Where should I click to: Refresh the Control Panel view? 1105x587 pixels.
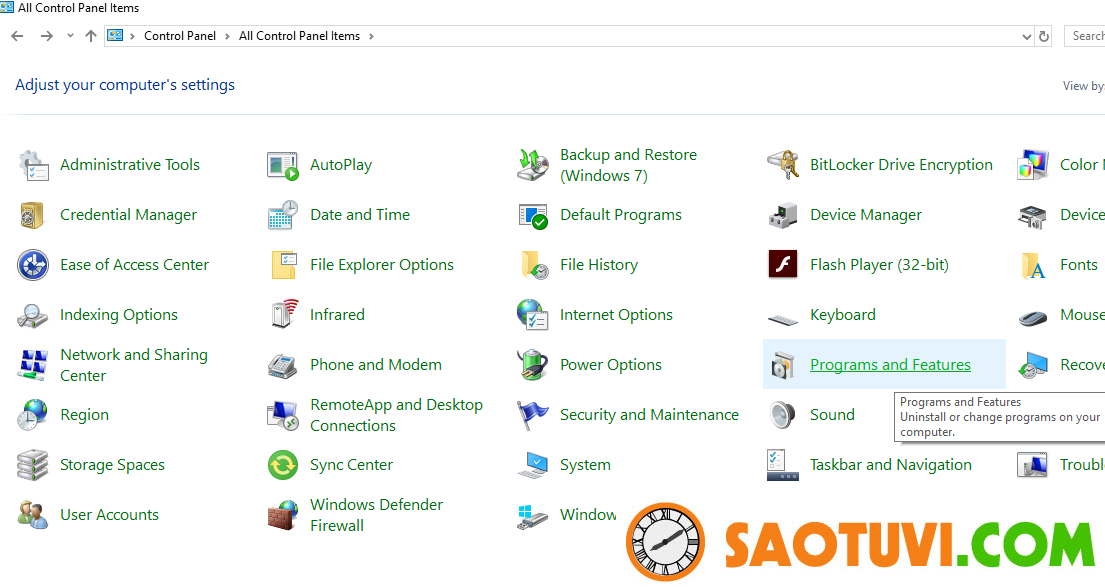click(1044, 36)
